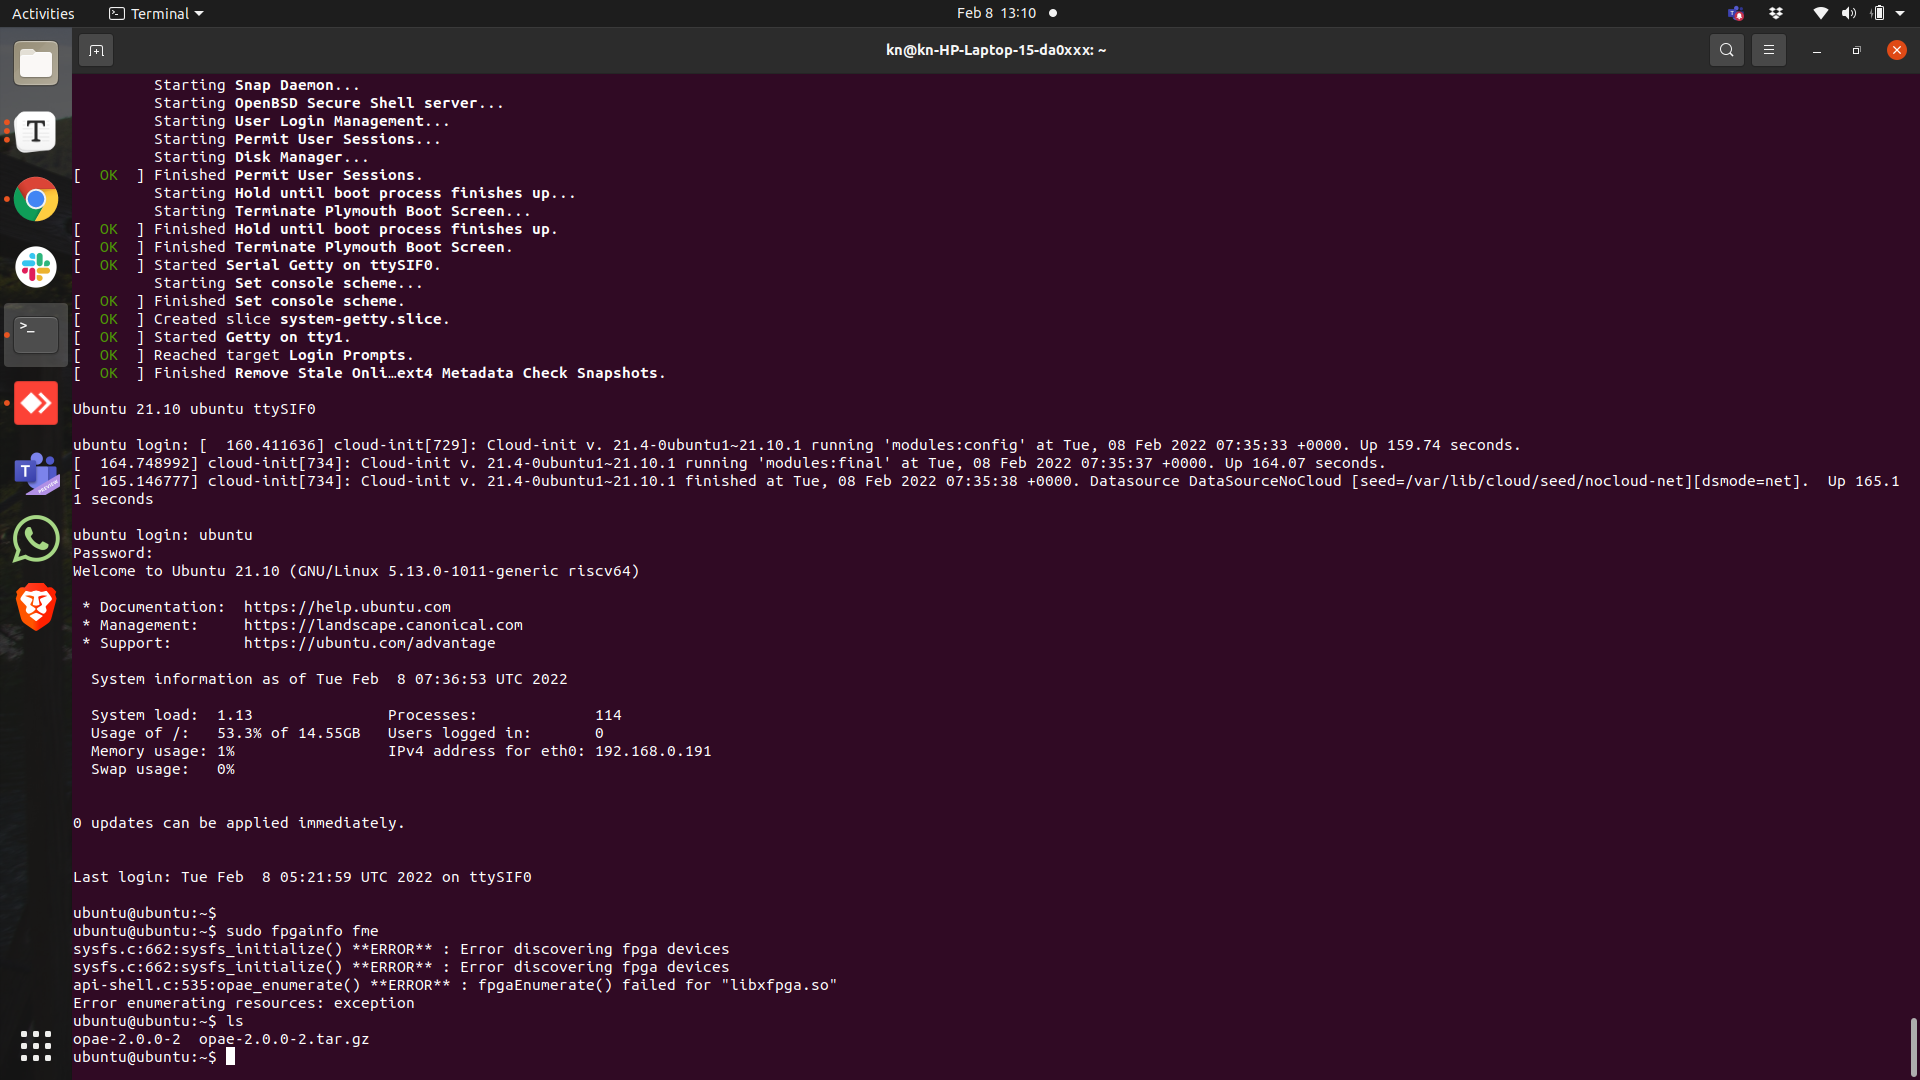This screenshot has height=1080, width=1920.
Task: Open Microsoft Teams from dock
Action: [x=36, y=471]
